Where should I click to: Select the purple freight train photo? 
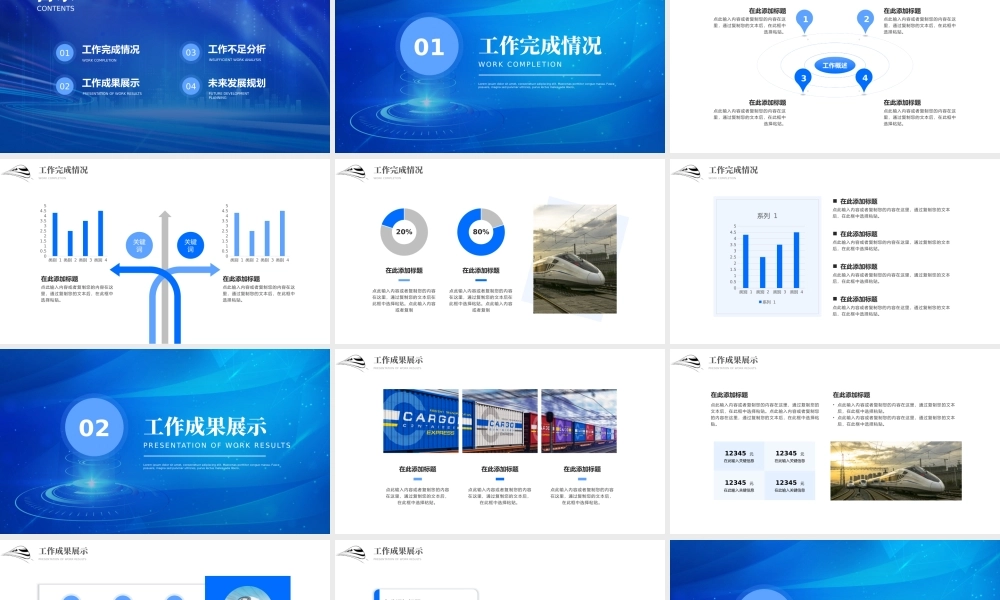pos(578,421)
